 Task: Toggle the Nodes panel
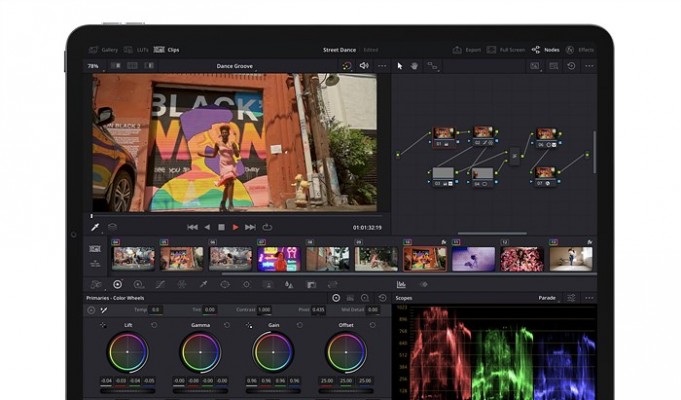coord(545,50)
